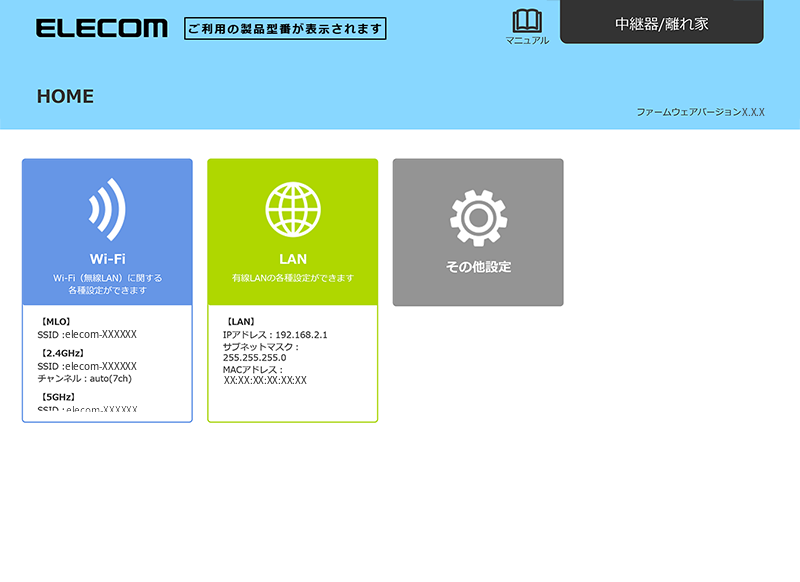
Task: Select the 中継器/離れ家 mode tab
Action: click(662, 22)
